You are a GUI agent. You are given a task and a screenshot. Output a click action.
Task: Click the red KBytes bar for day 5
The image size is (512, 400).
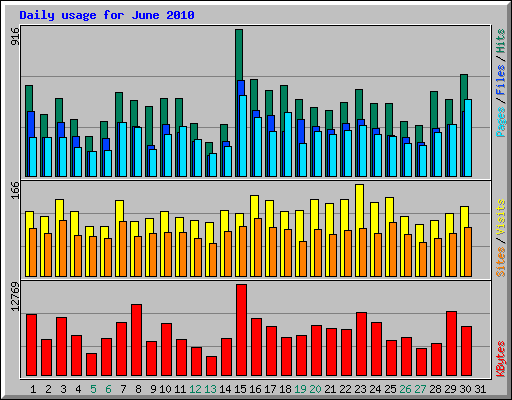coord(92,365)
